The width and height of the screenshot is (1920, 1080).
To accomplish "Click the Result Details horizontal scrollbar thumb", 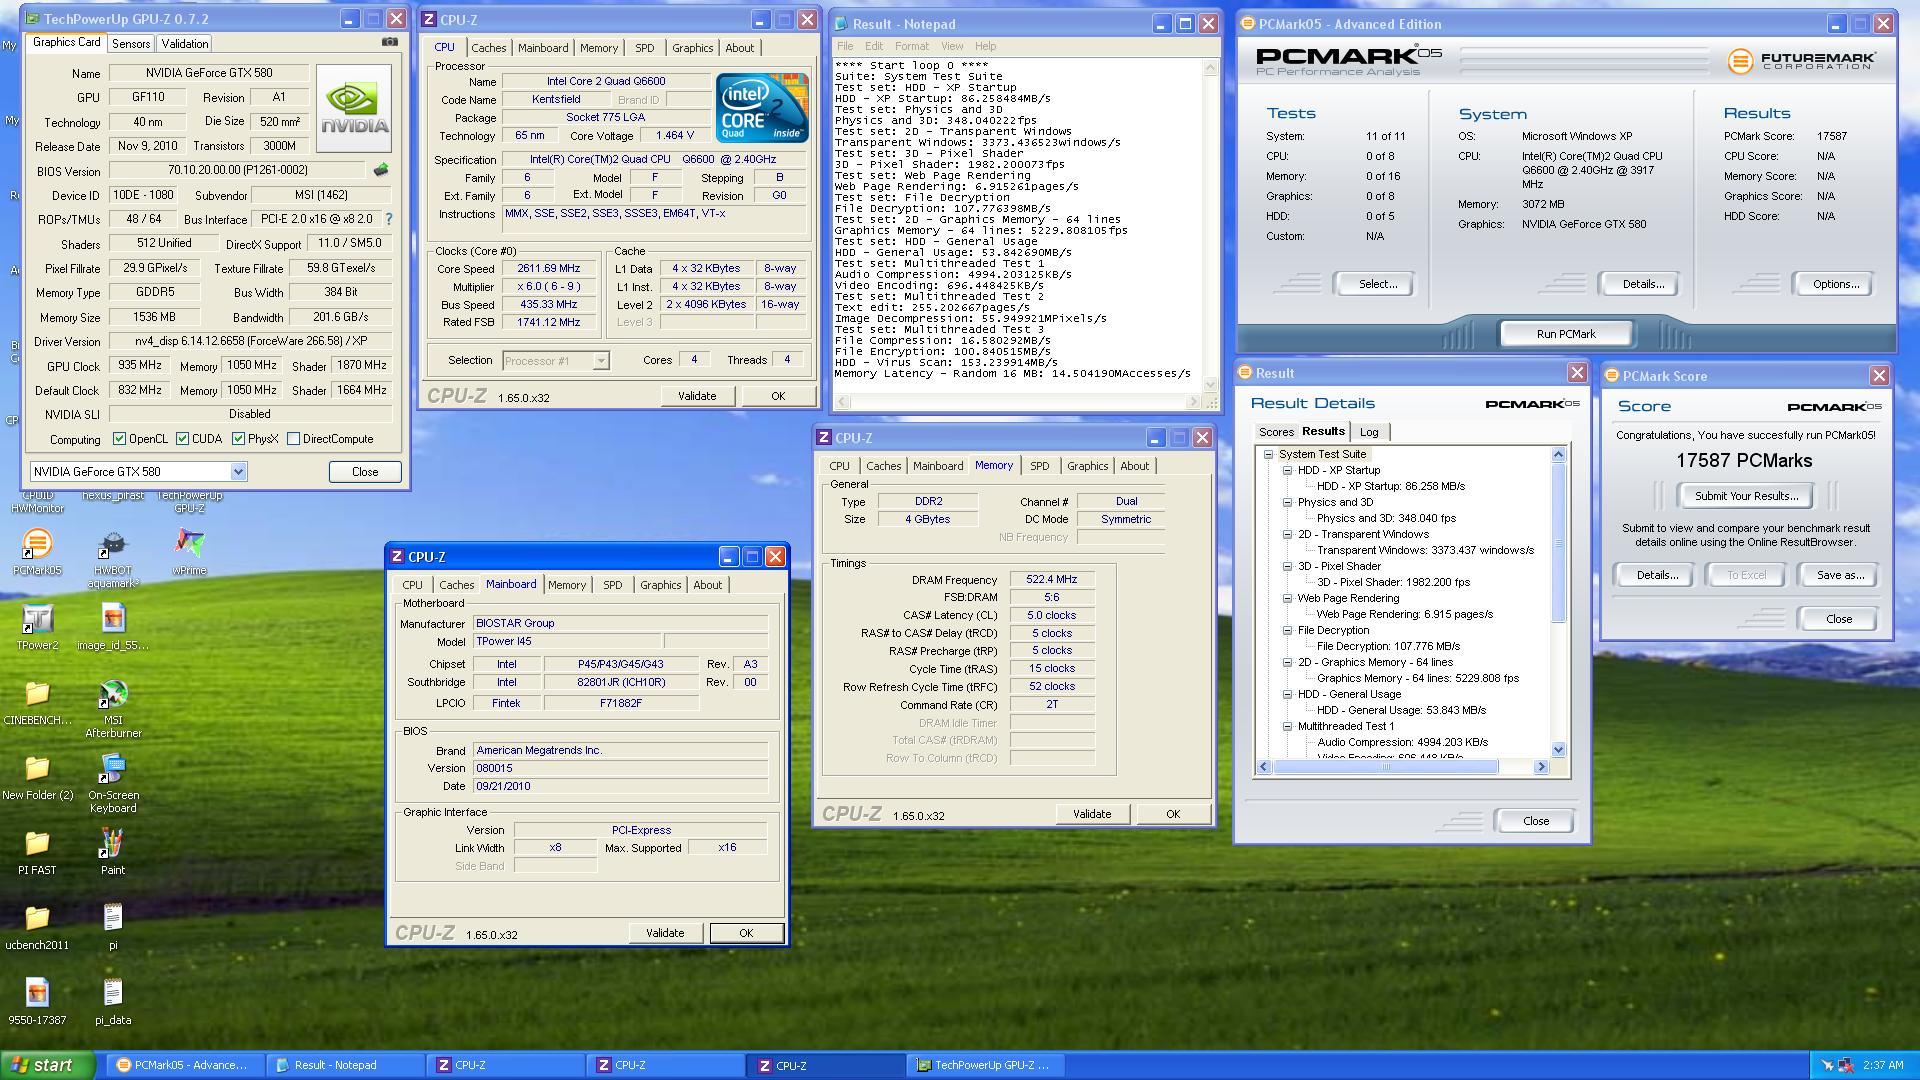I will click(x=1386, y=767).
